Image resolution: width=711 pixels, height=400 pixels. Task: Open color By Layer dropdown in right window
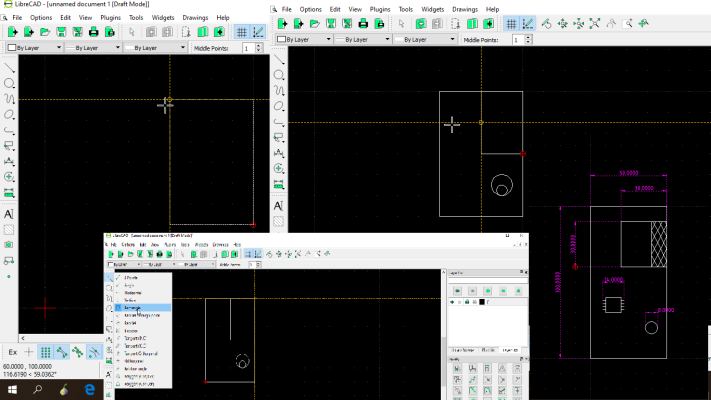coord(304,39)
